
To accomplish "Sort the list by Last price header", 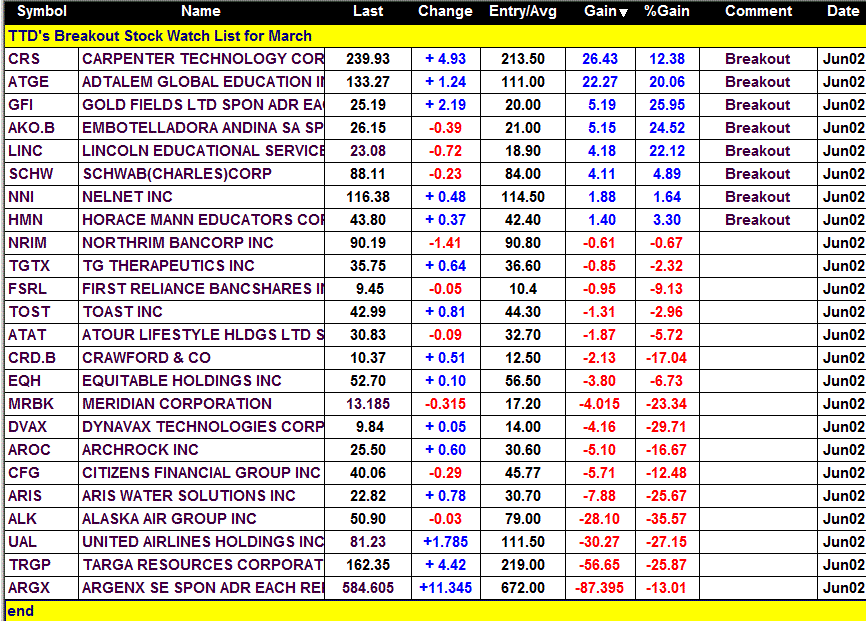I will (x=368, y=11).
